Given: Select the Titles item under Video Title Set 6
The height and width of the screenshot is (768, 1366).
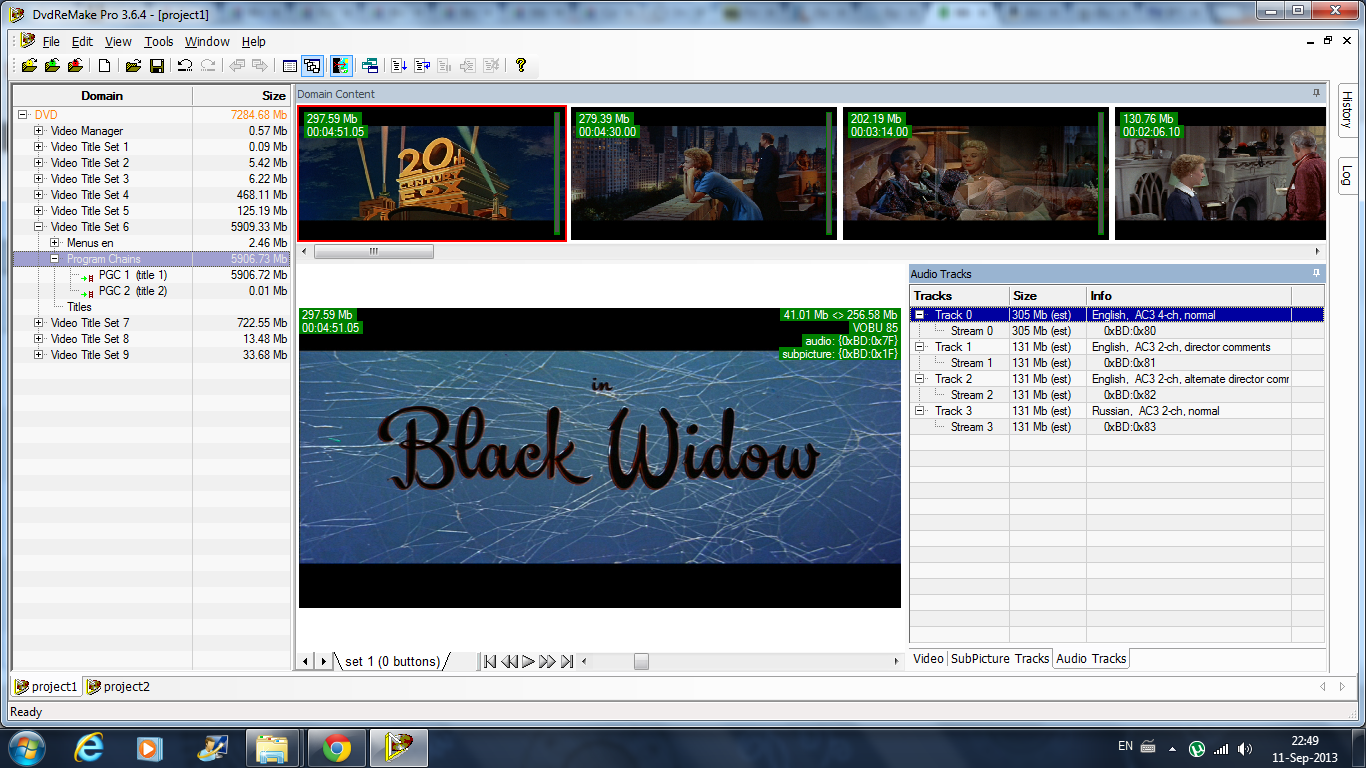Looking at the screenshot, I should coord(79,307).
